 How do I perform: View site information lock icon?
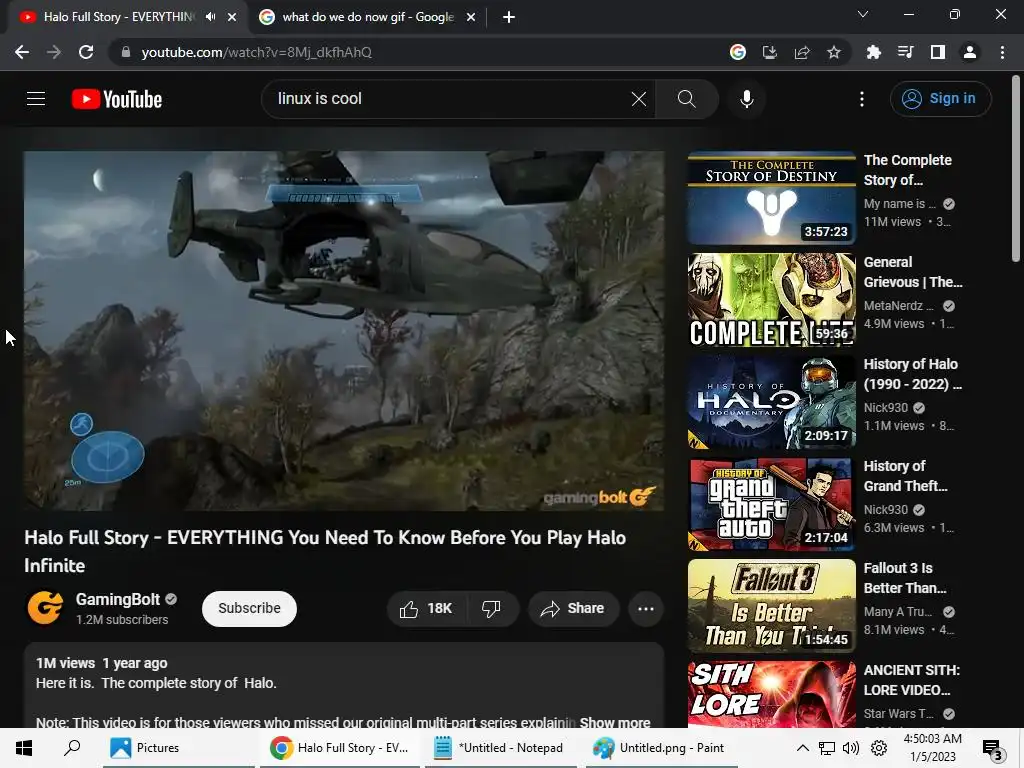click(125, 52)
